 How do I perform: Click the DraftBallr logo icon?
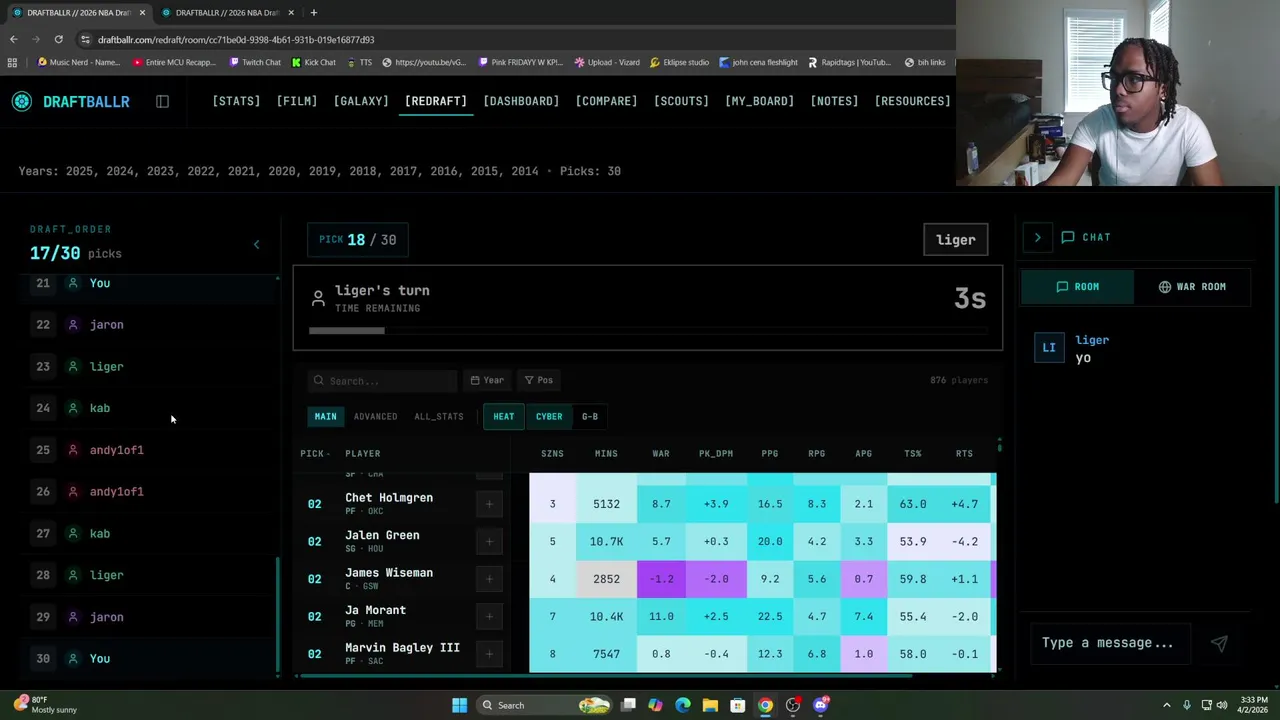[22, 101]
